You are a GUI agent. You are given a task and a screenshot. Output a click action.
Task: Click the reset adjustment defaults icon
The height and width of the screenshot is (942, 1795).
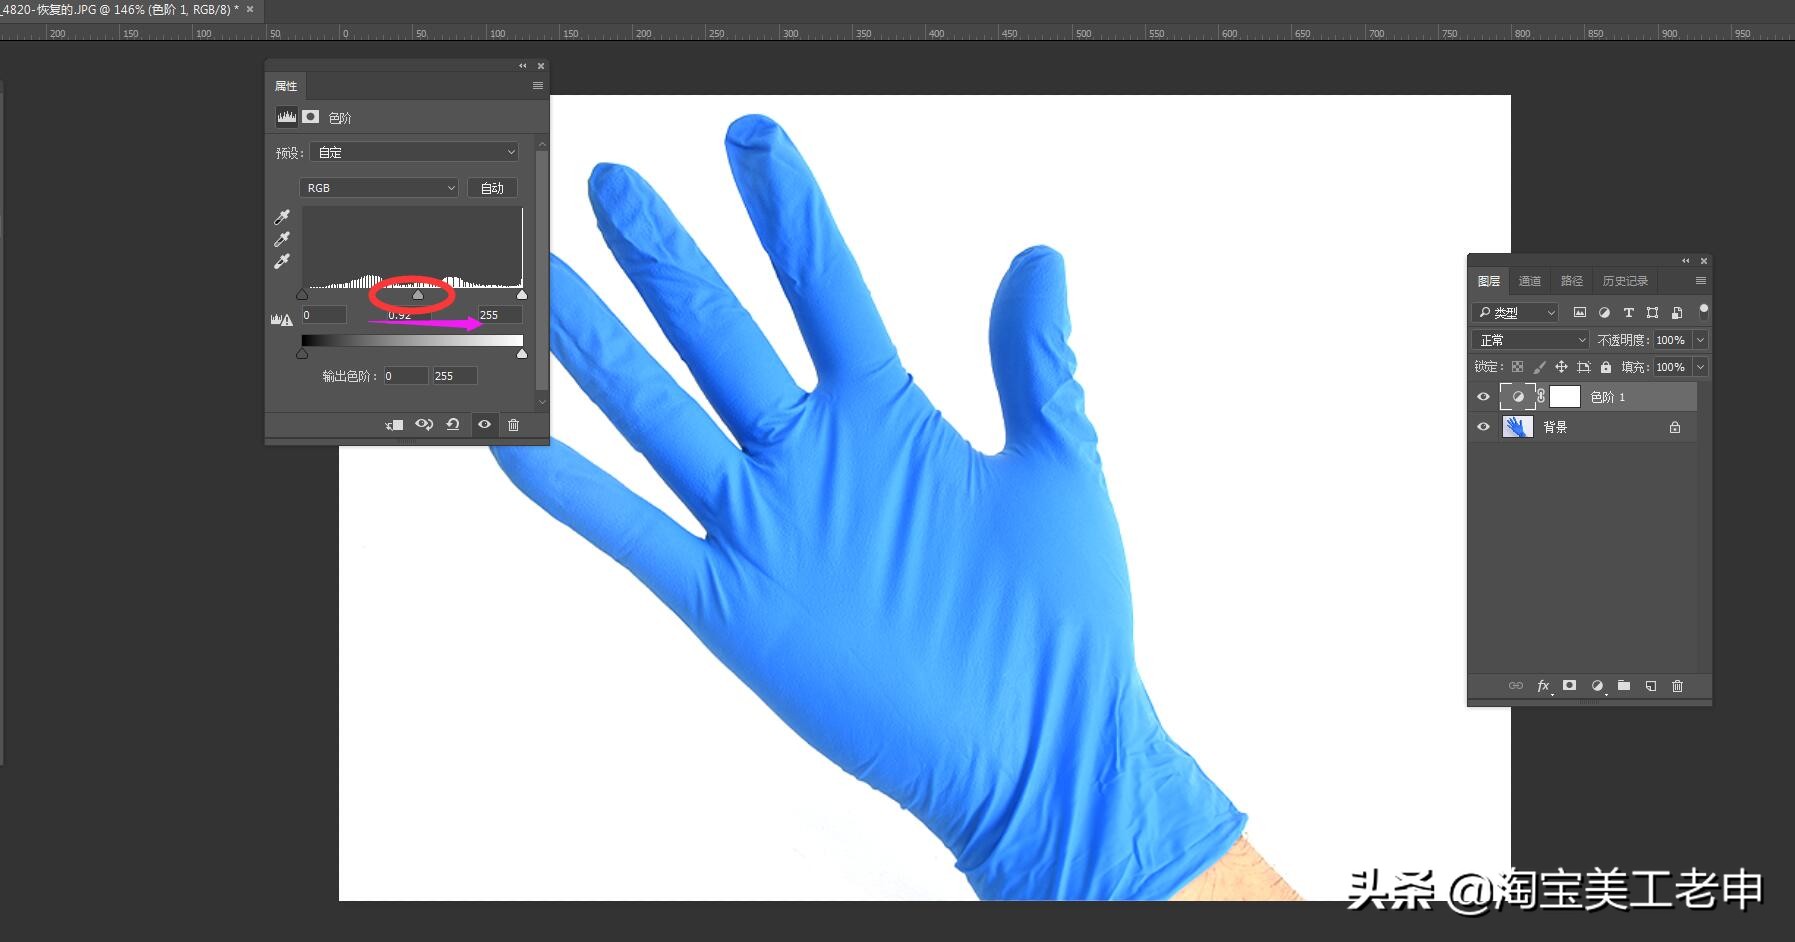tap(453, 425)
